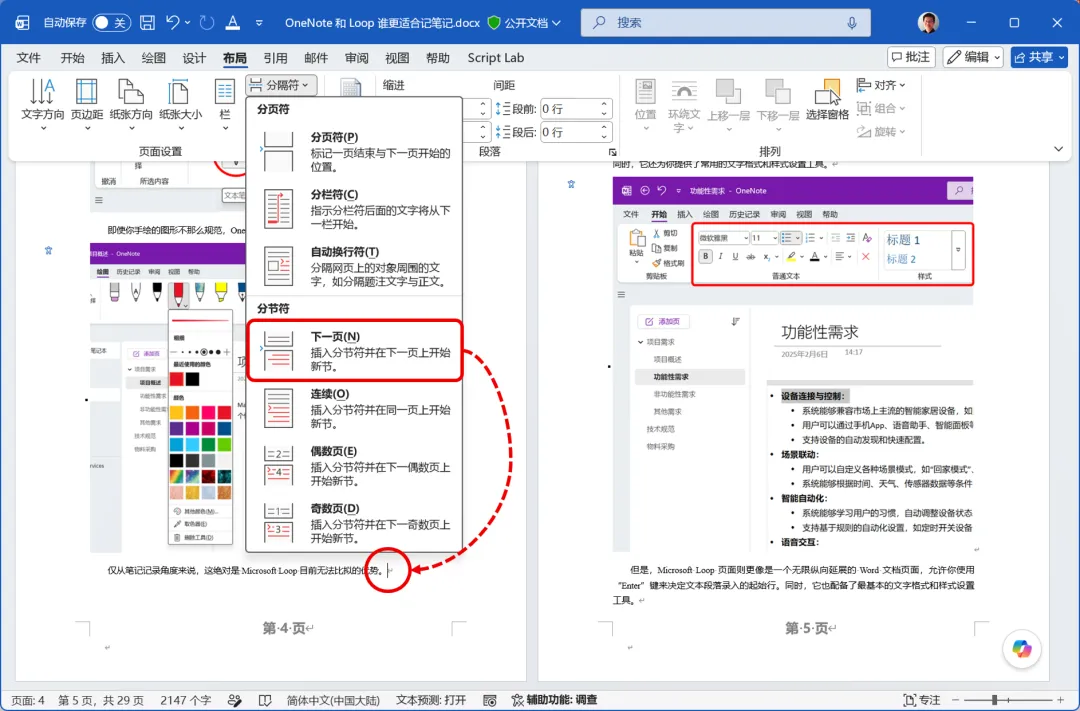This screenshot has width=1080, height=711.
Task: Select 自动换行符(T) text wrapping break
Action: pos(354,266)
